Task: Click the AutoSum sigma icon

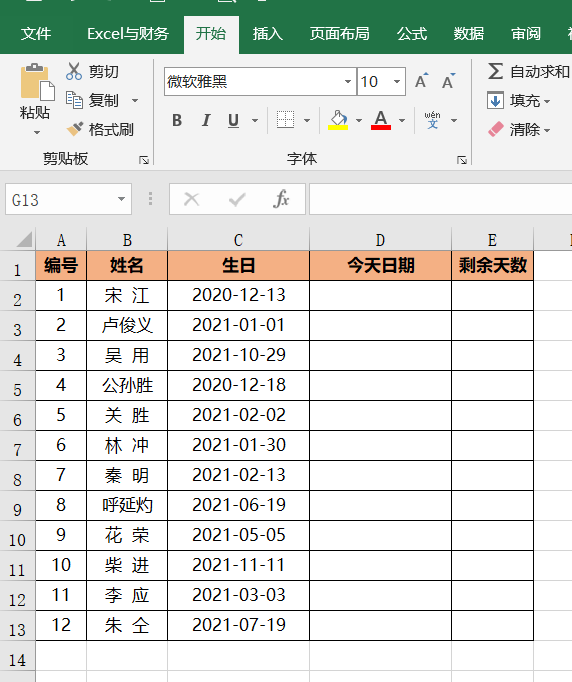Action: tap(495, 71)
